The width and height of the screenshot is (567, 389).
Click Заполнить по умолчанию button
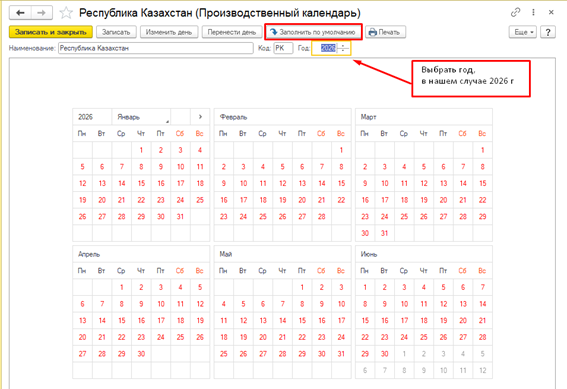click(x=313, y=32)
